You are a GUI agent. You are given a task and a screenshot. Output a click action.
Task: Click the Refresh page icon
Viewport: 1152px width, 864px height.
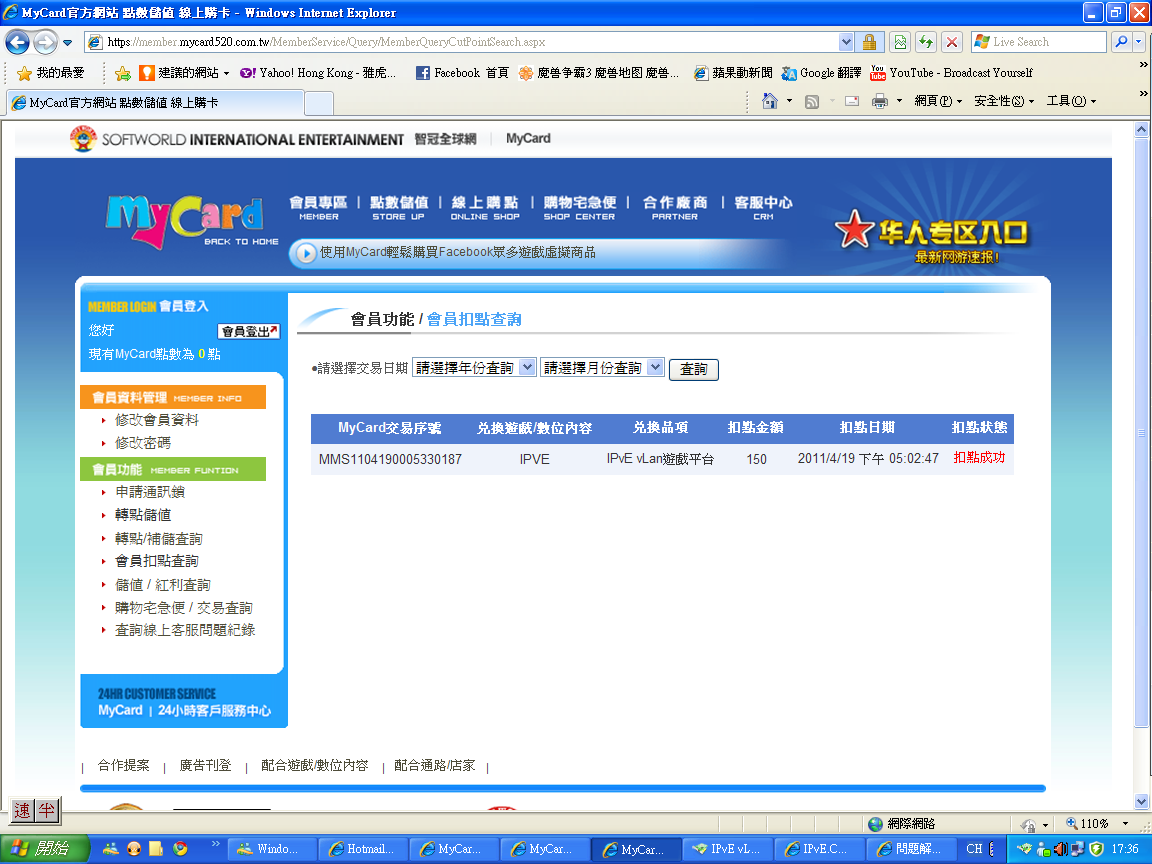[926, 42]
